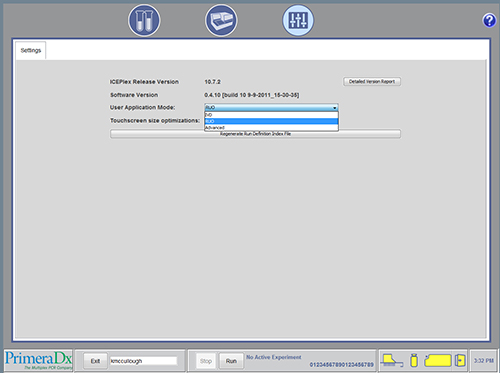The height and width of the screenshot is (373, 500).
Task: Click the instrument tray status icon
Action: click(391, 361)
